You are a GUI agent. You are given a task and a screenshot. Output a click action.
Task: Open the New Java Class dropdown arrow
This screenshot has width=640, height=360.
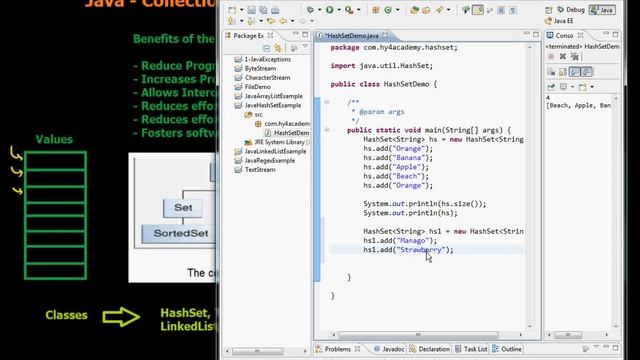397,10
